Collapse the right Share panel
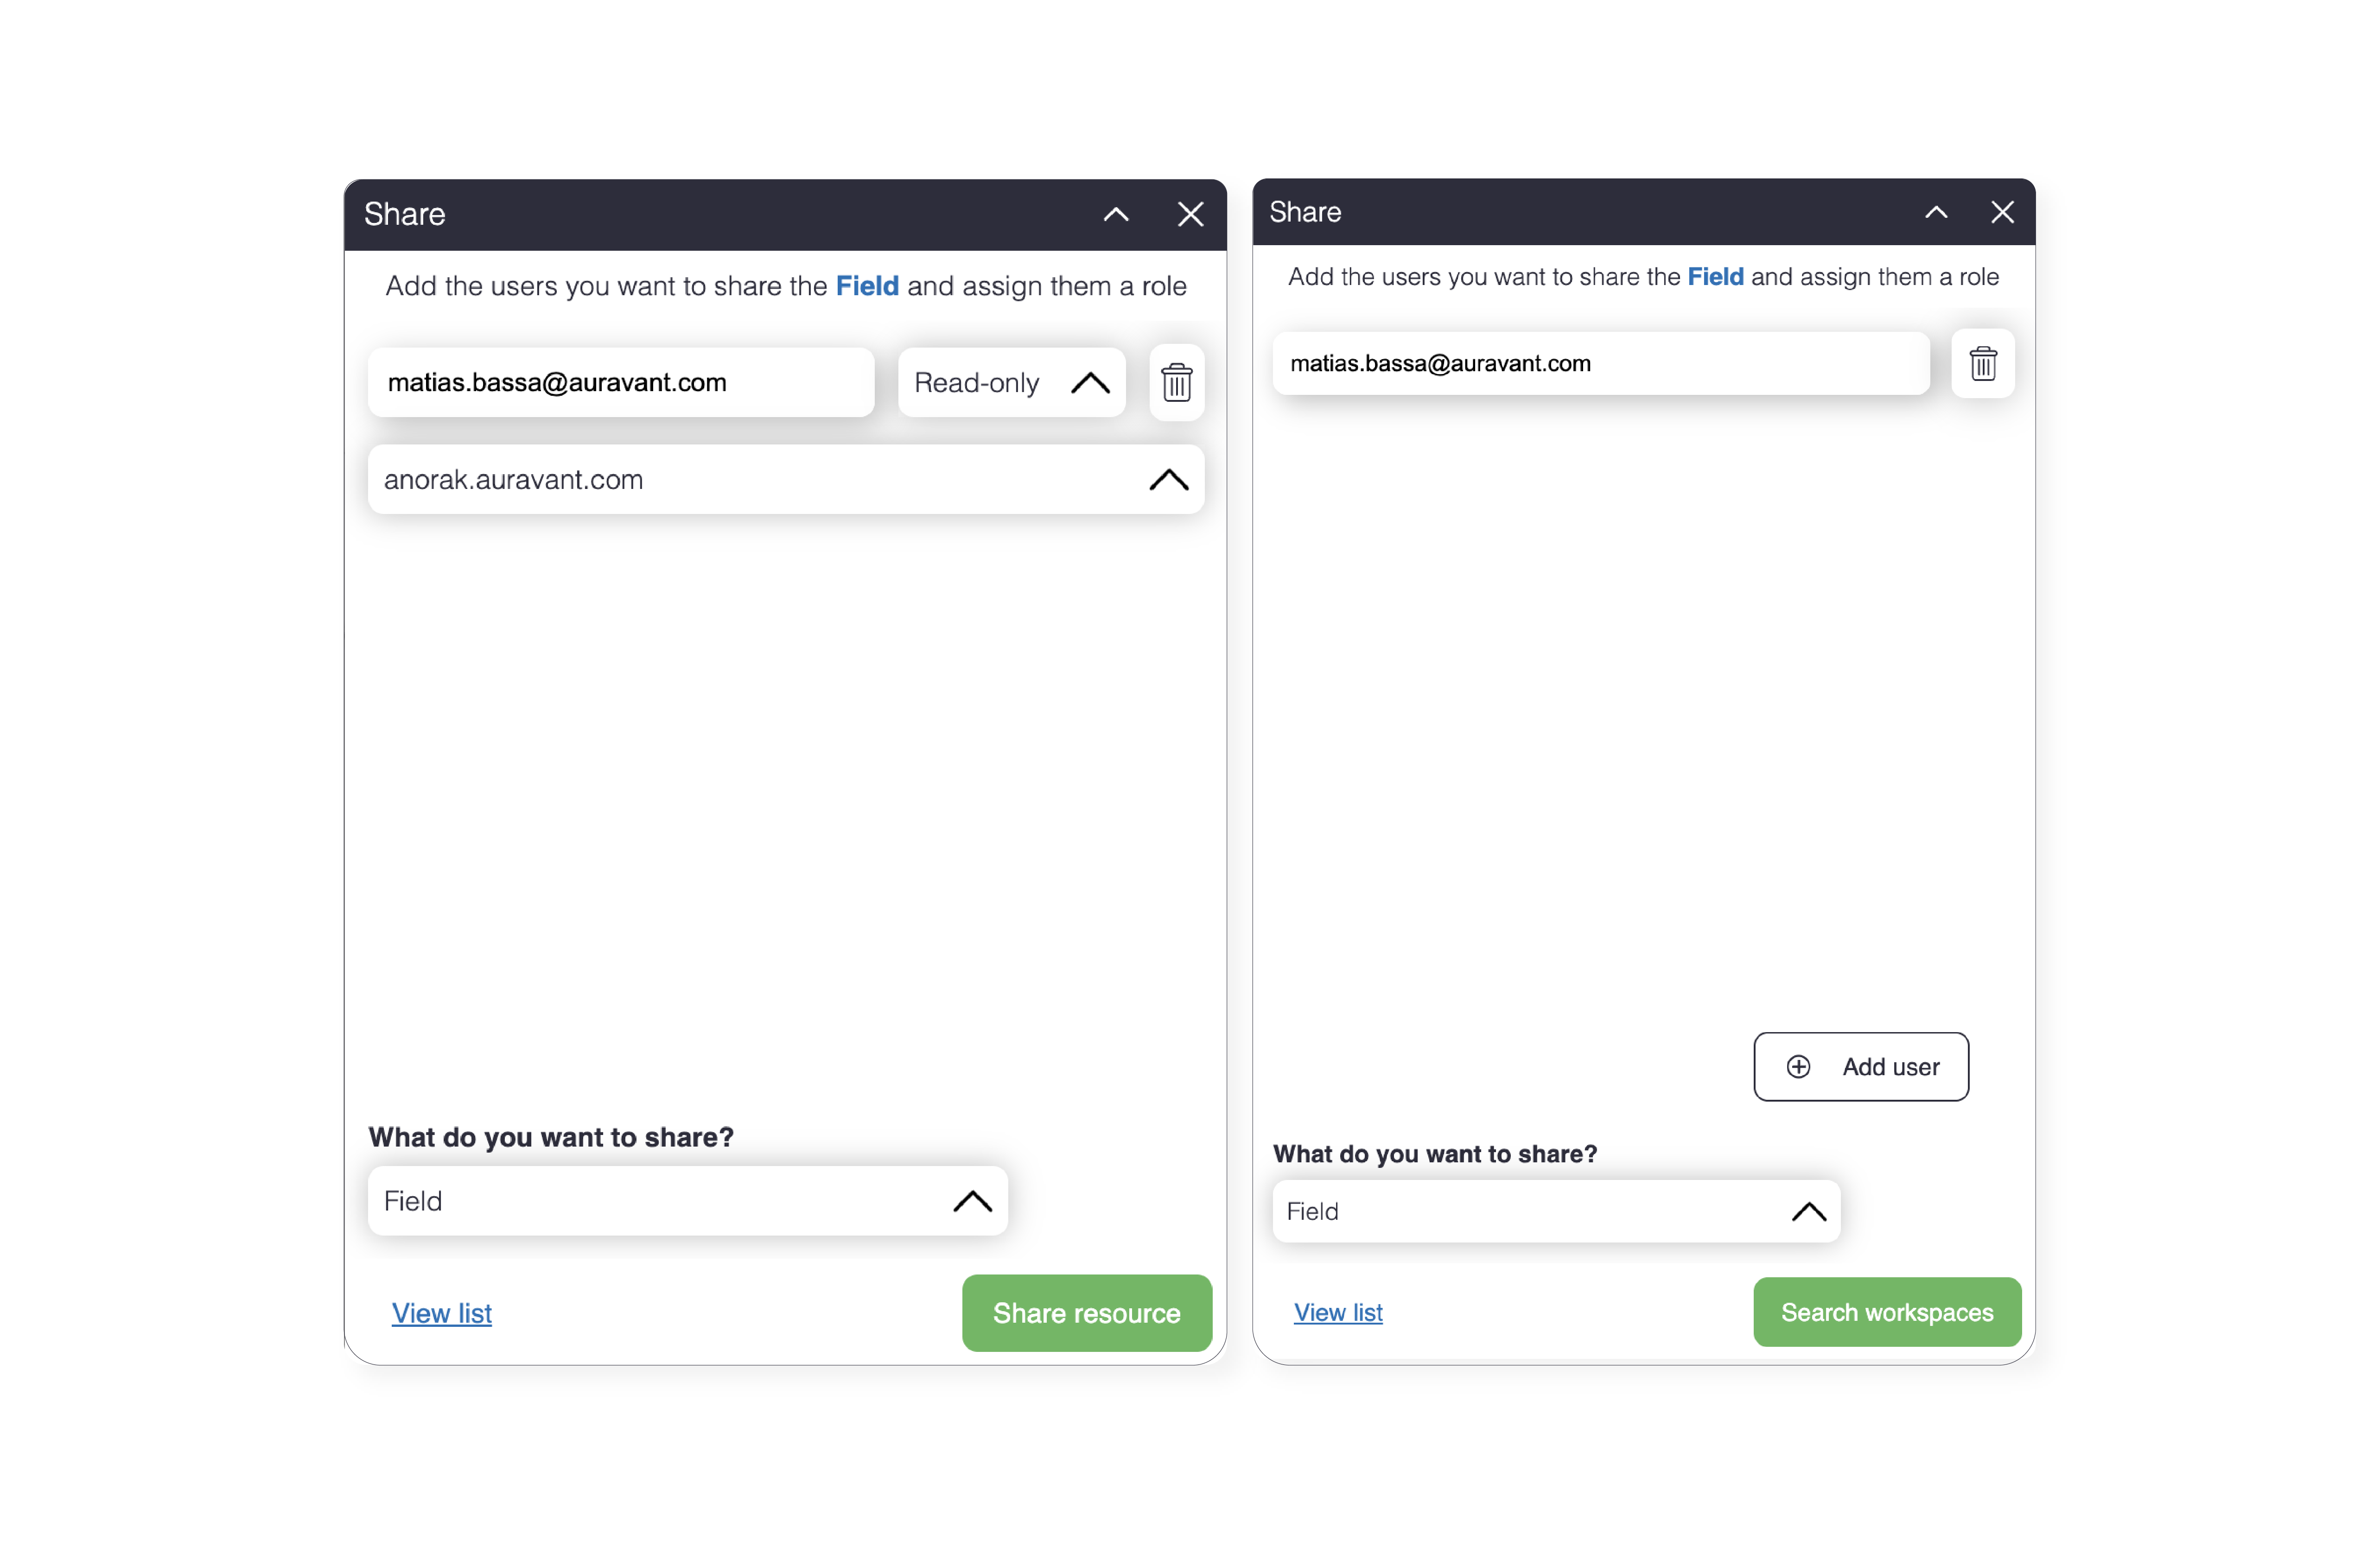This screenshot has height=1547, width=2380. point(1936,212)
